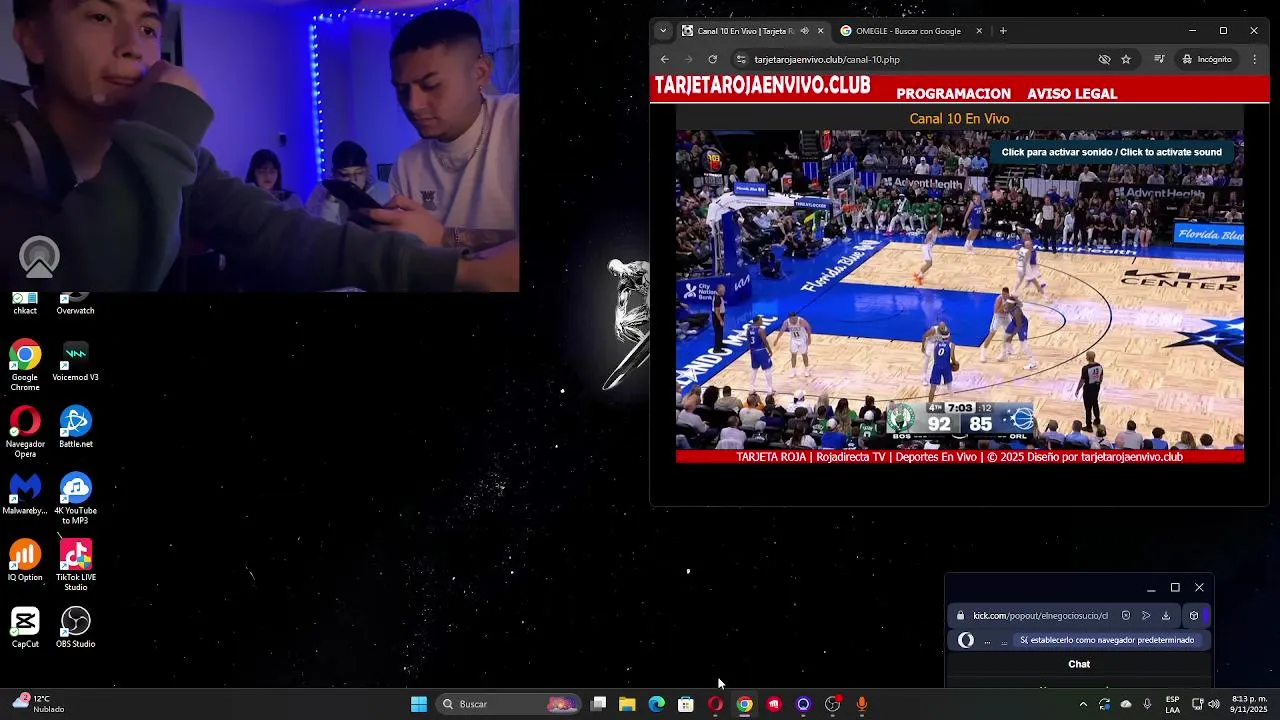Launch CapCut from the desktop
The height and width of the screenshot is (720, 1280).
coord(25,627)
